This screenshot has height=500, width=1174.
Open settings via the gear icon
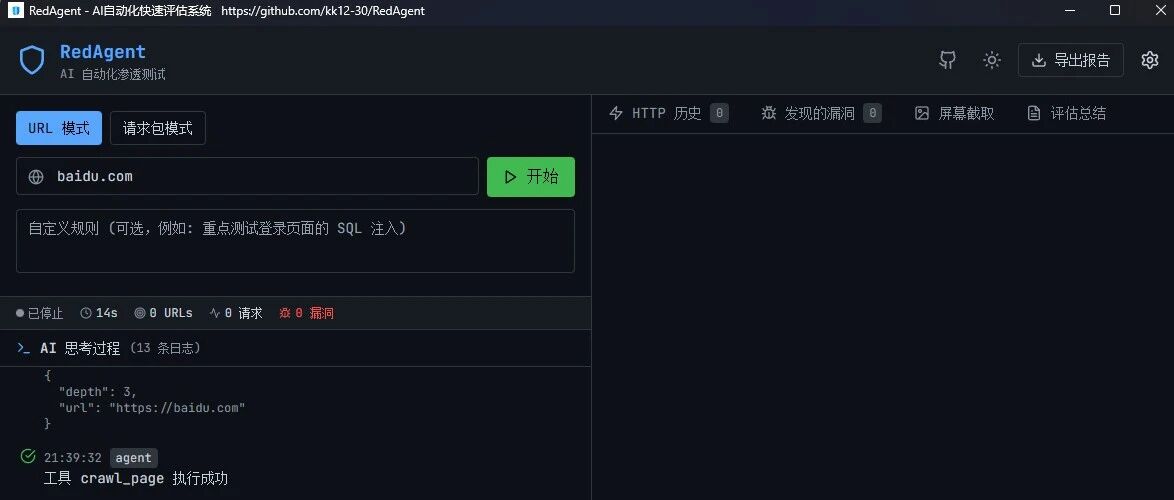point(1150,60)
